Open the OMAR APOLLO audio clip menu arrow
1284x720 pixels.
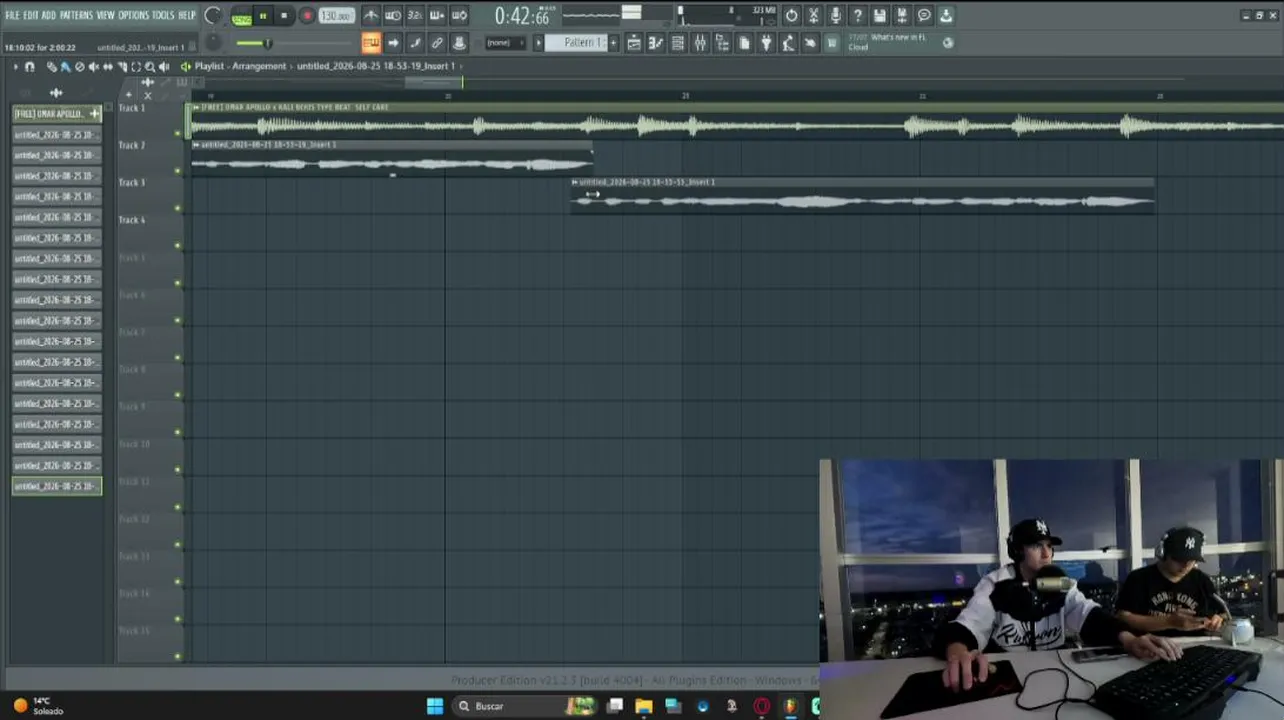[x=196, y=107]
